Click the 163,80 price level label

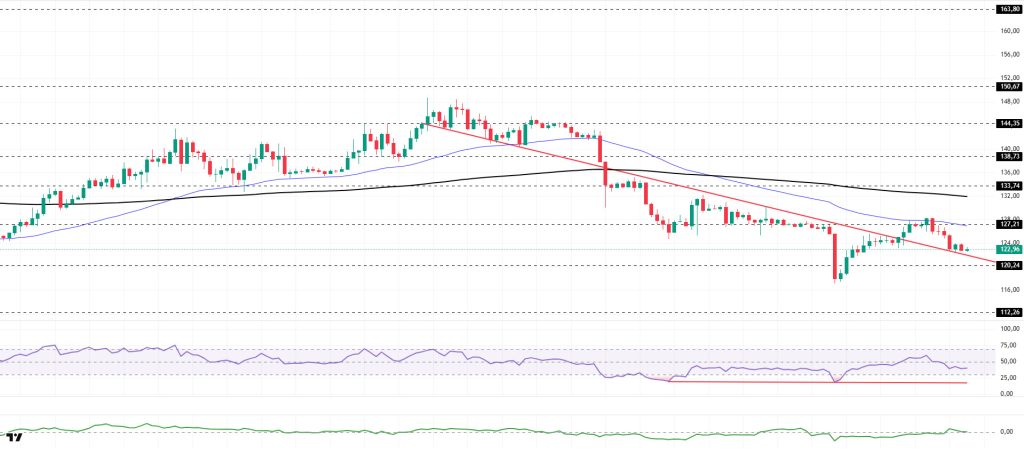click(x=1007, y=9)
